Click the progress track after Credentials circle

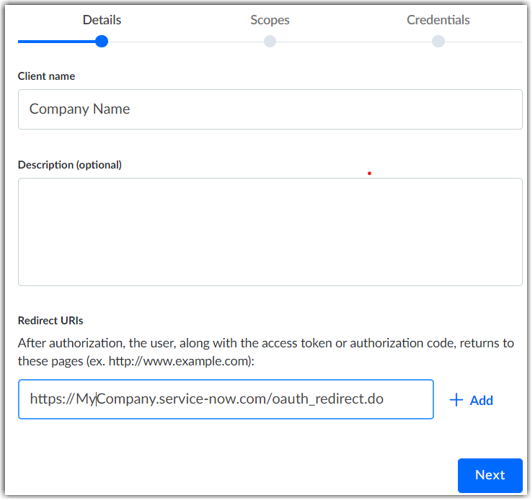pyautogui.click(x=483, y=42)
